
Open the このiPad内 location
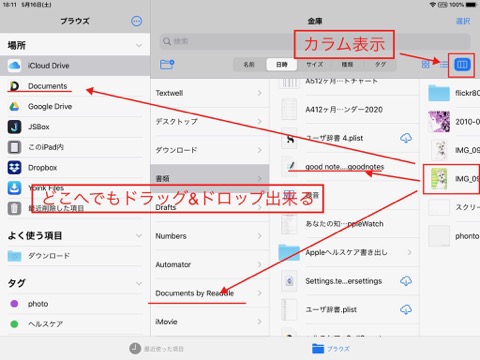coord(75,147)
